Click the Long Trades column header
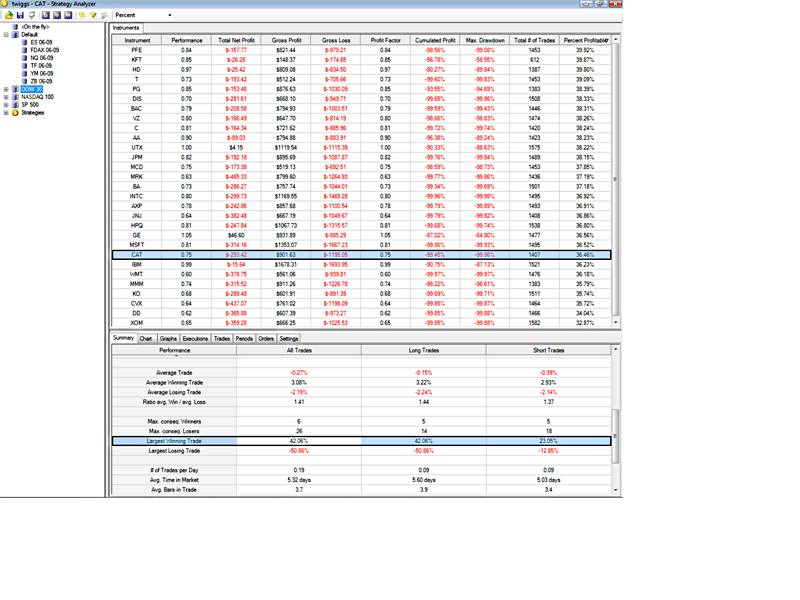 tap(423, 351)
